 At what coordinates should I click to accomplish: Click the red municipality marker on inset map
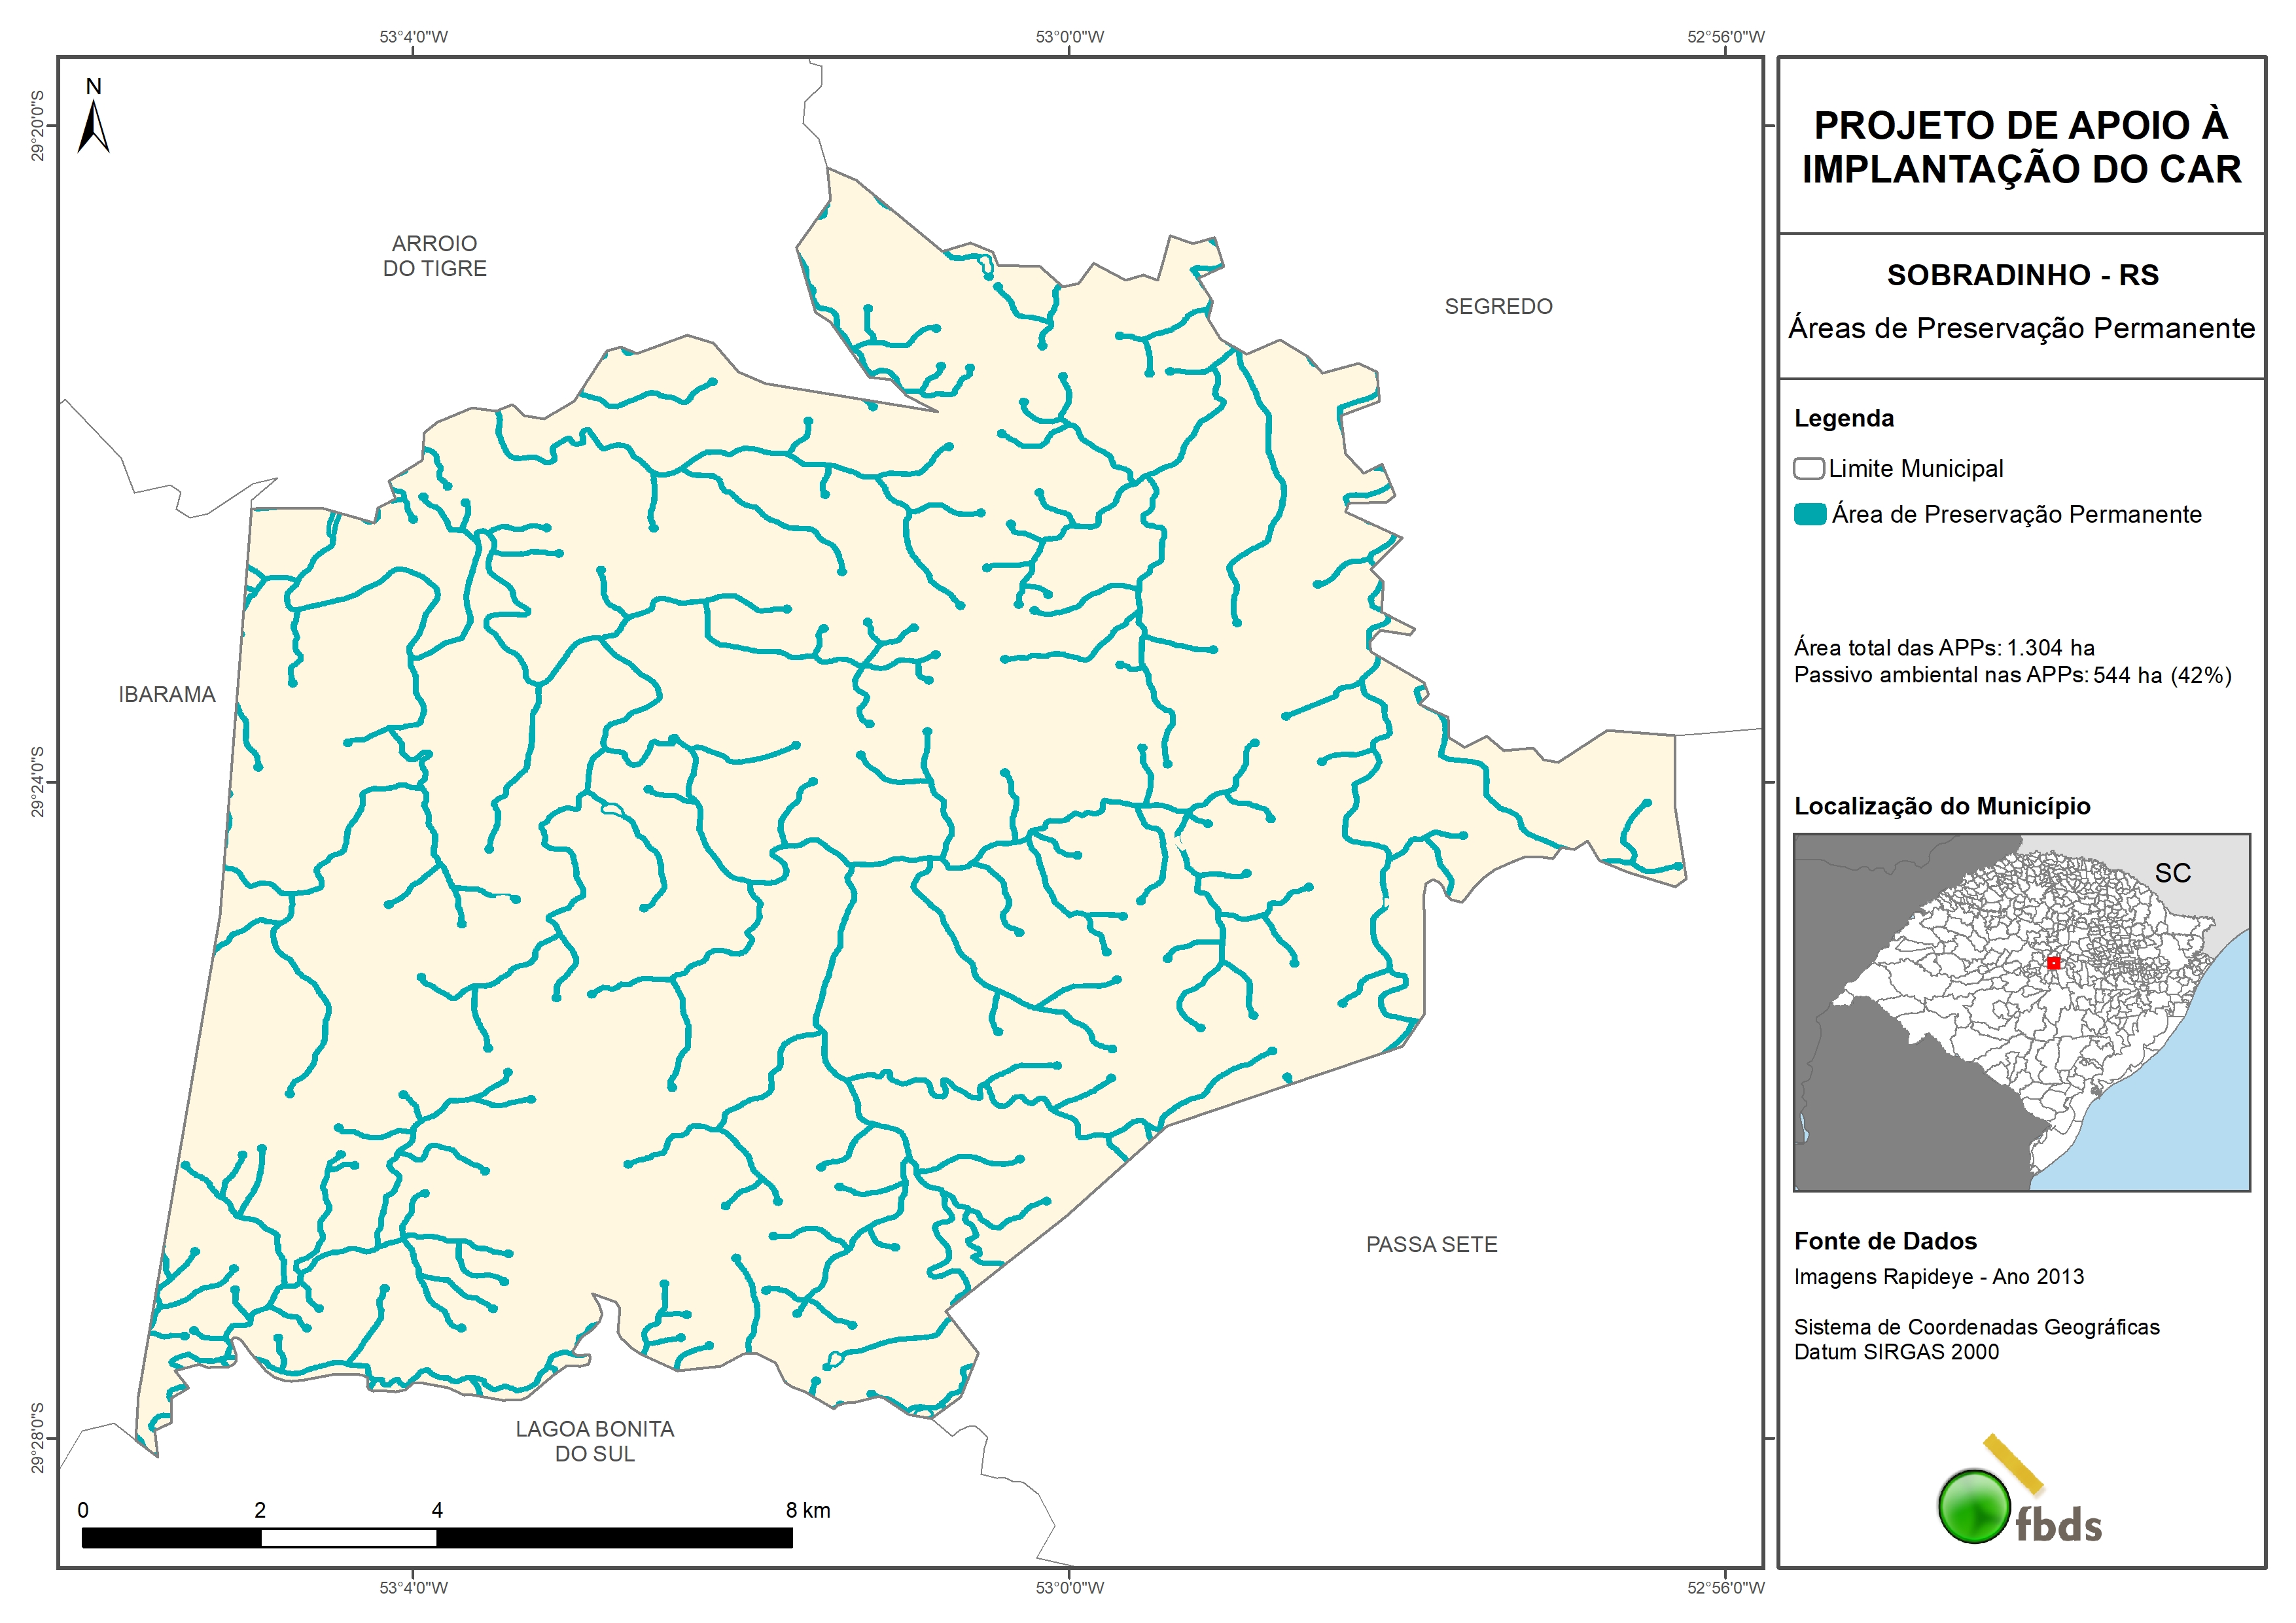[x=2053, y=963]
